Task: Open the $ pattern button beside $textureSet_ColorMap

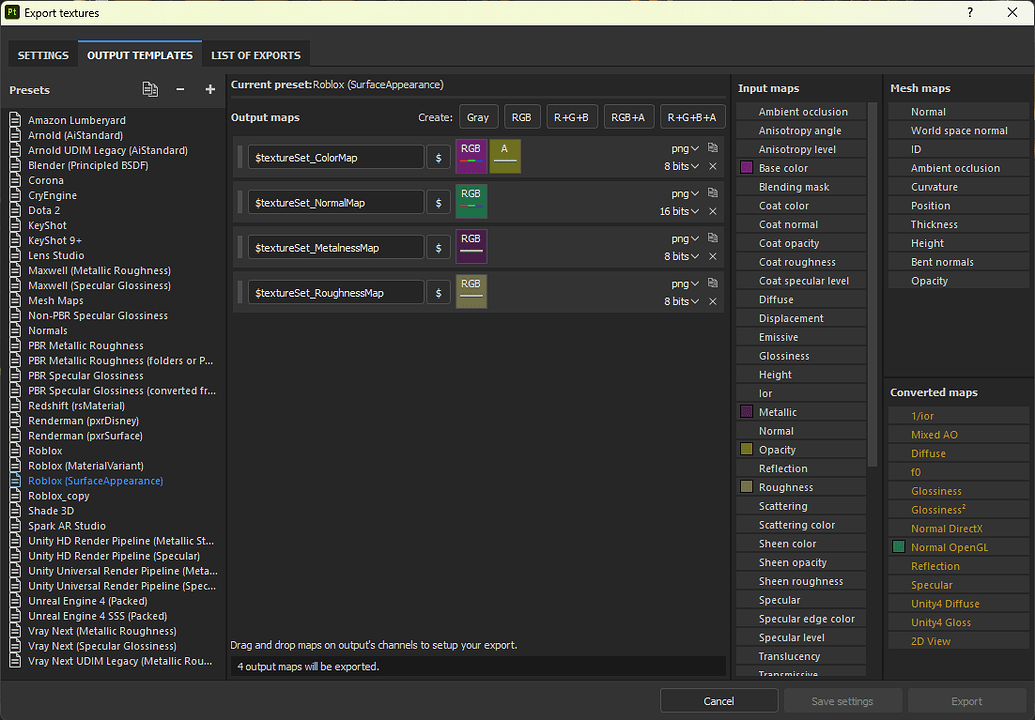Action: pyautogui.click(x=438, y=157)
